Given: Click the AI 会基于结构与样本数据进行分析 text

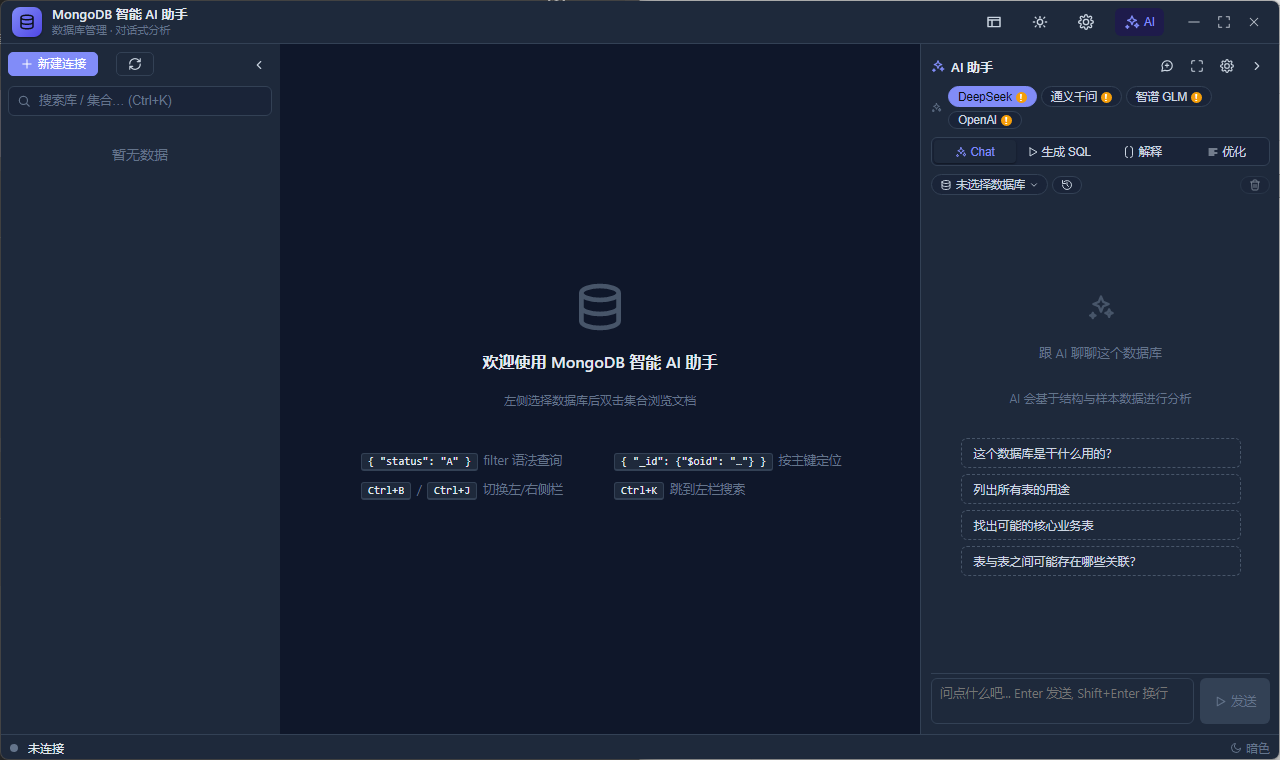Looking at the screenshot, I should [1100, 398].
